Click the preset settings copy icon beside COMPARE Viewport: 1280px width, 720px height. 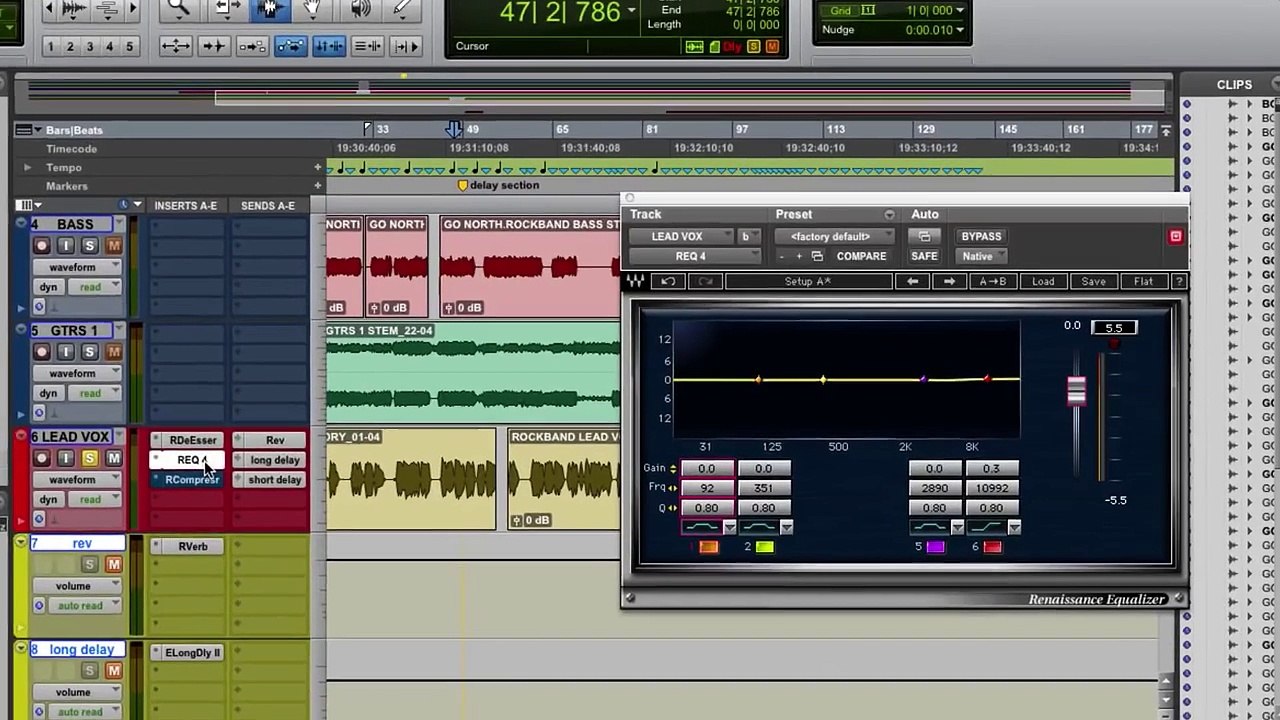point(817,257)
